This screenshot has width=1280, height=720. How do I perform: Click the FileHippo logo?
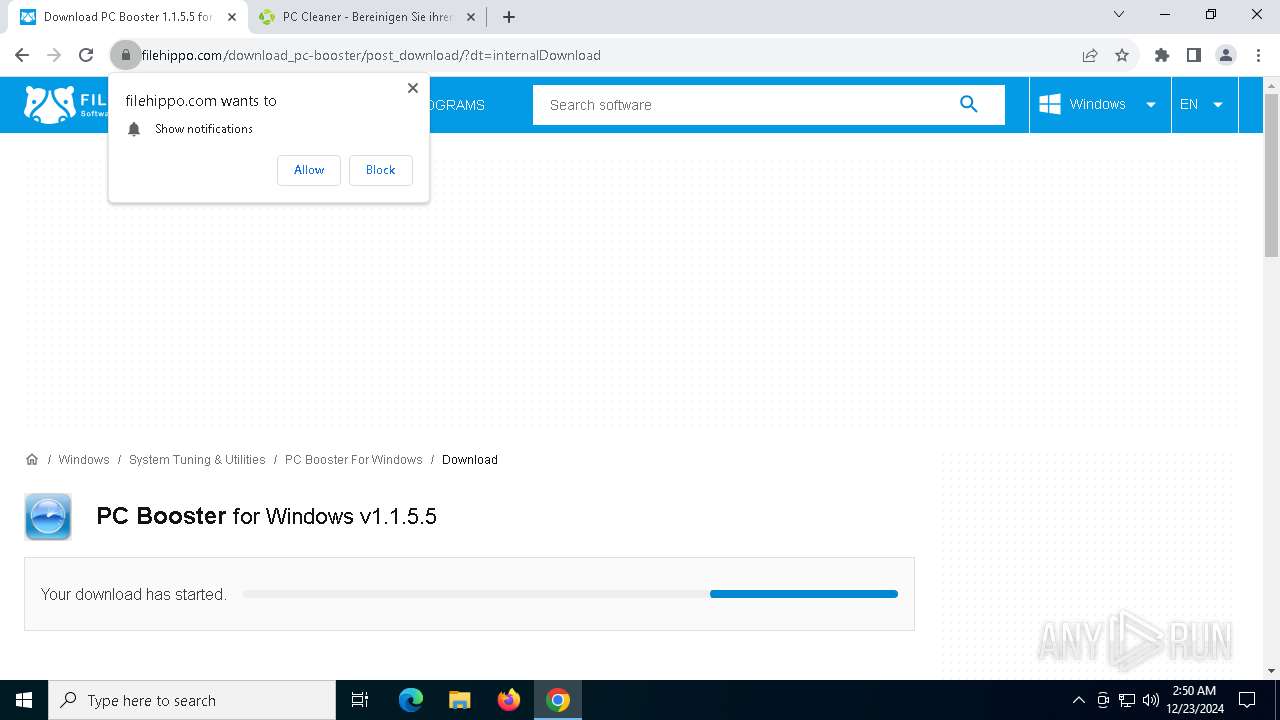(x=65, y=104)
